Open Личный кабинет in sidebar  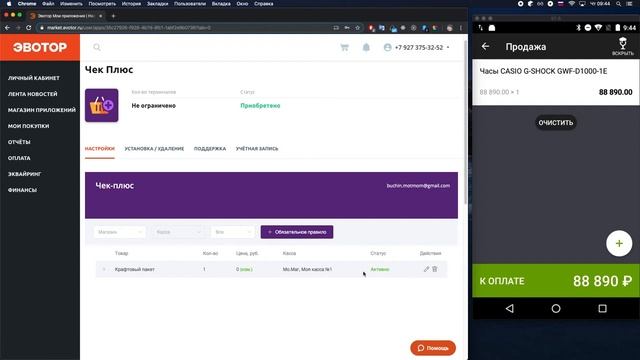tap(34, 78)
